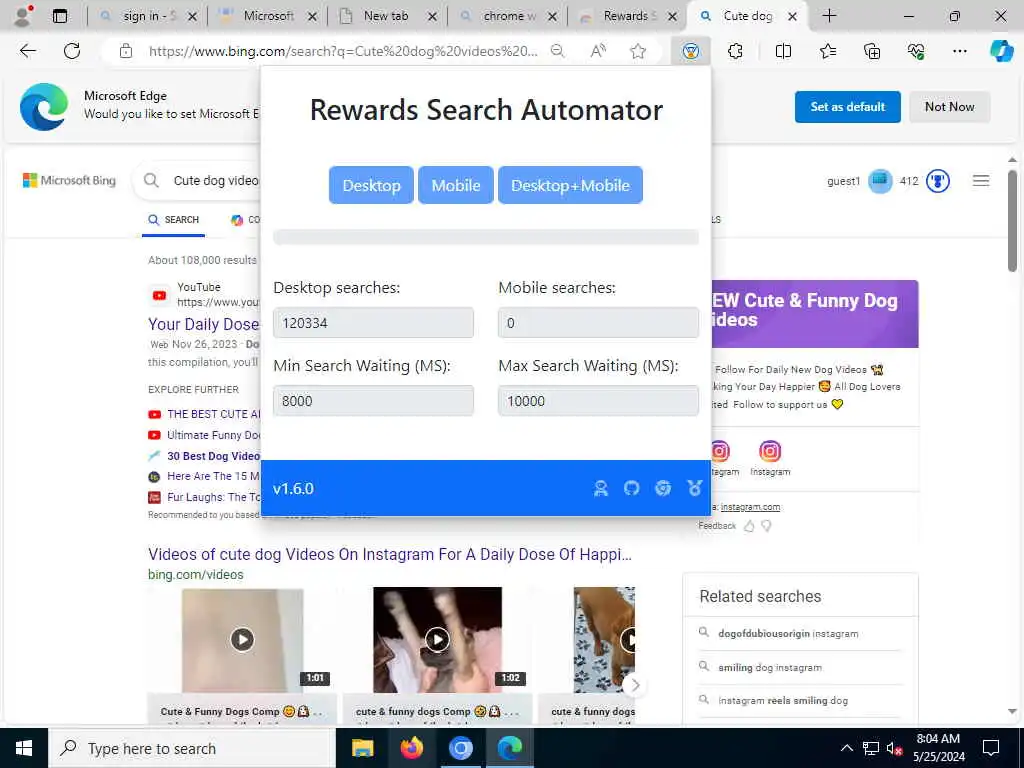Edit the Max Search Waiting field
This screenshot has width=1024, height=768.
[x=598, y=400]
